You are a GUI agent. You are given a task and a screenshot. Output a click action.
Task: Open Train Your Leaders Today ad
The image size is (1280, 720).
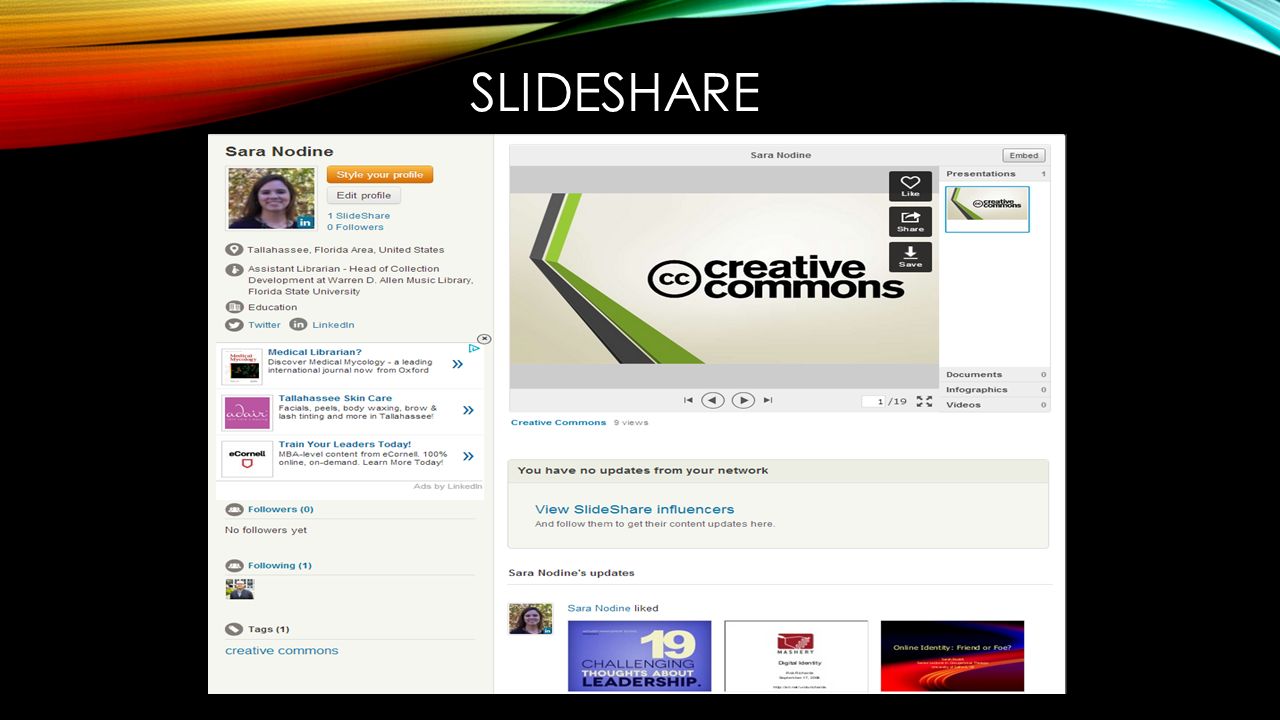pyautogui.click(x=345, y=444)
